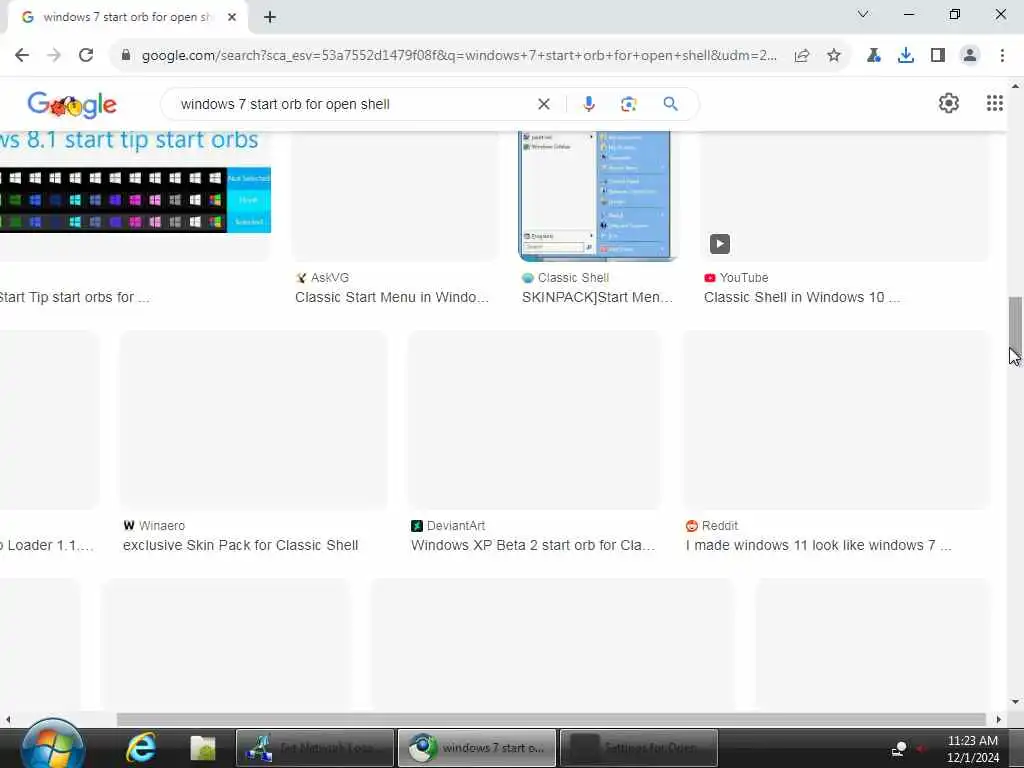This screenshot has width=1024, height=768.
Task: Expand the tab search chevron
Action: (863, 14)
